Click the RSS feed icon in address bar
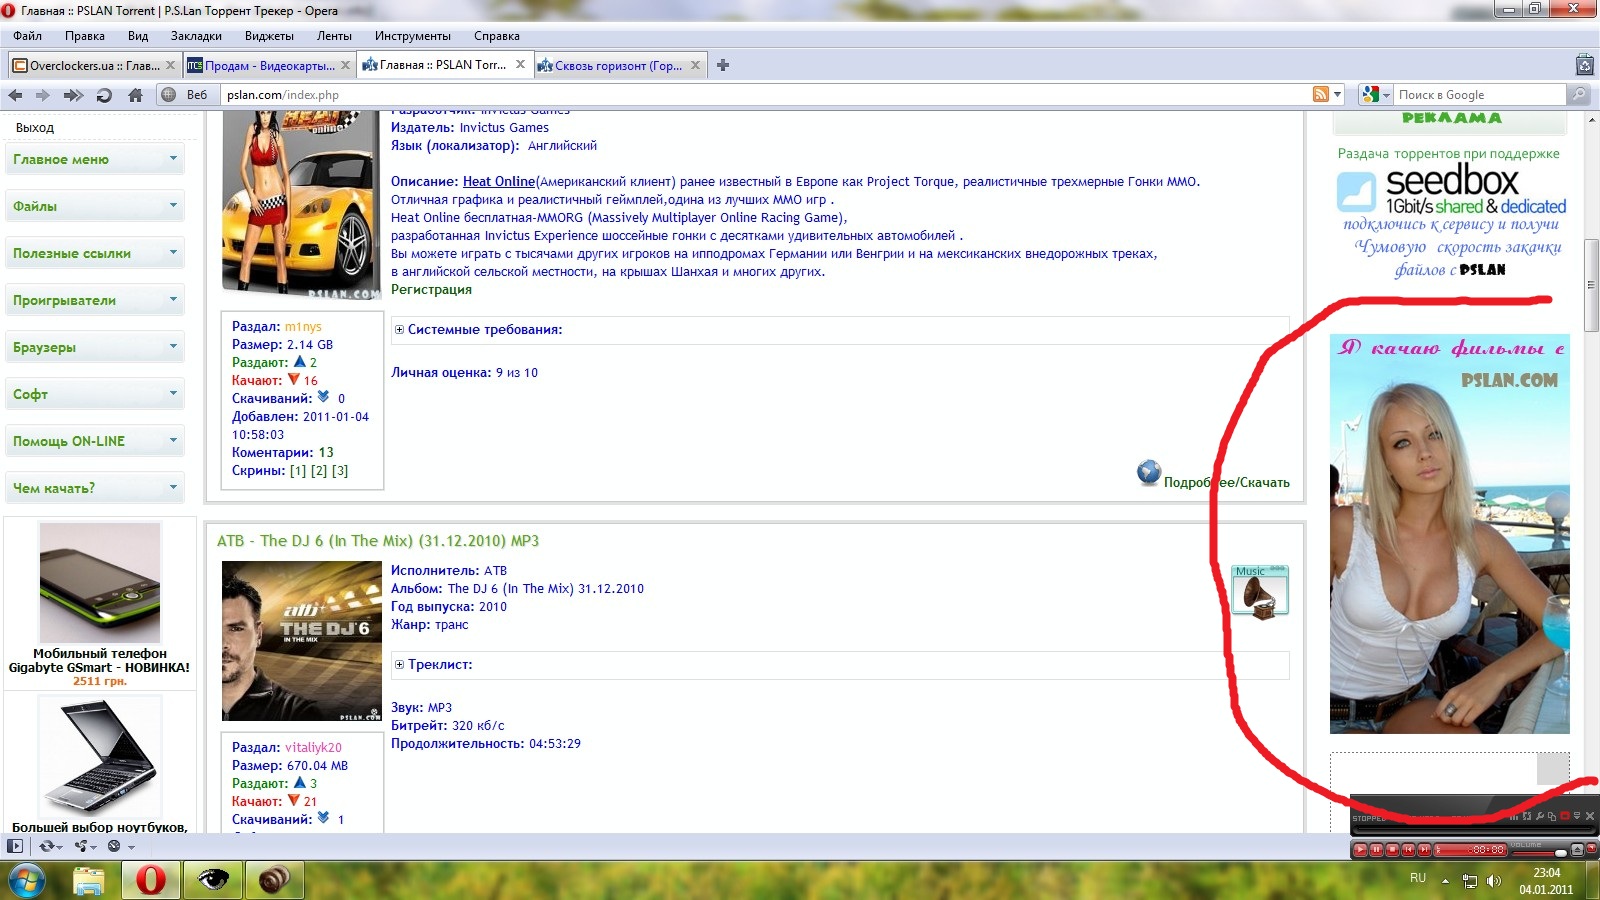The width and height of the screenshot is (1600, 900). [x=1321, y=94]
